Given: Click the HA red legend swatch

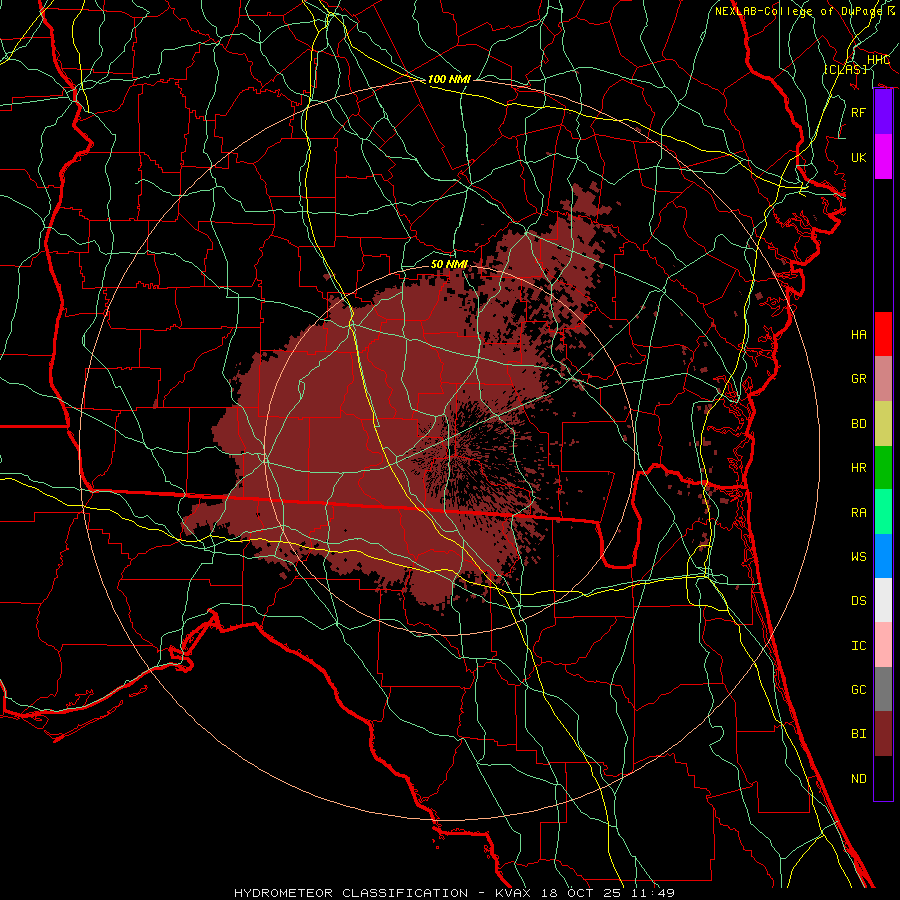Looking at the screenshot, I should 883,334.
